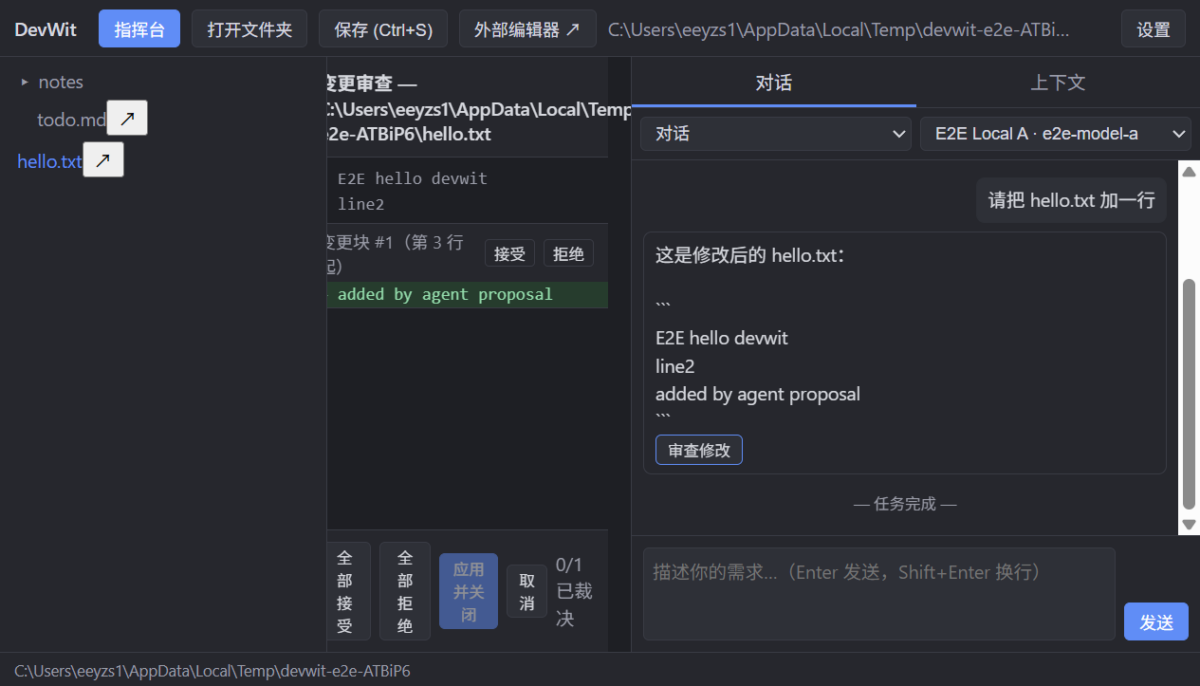Click the status bar folder path
This screenshot has height=686, width=1200.
pos(212,670)
